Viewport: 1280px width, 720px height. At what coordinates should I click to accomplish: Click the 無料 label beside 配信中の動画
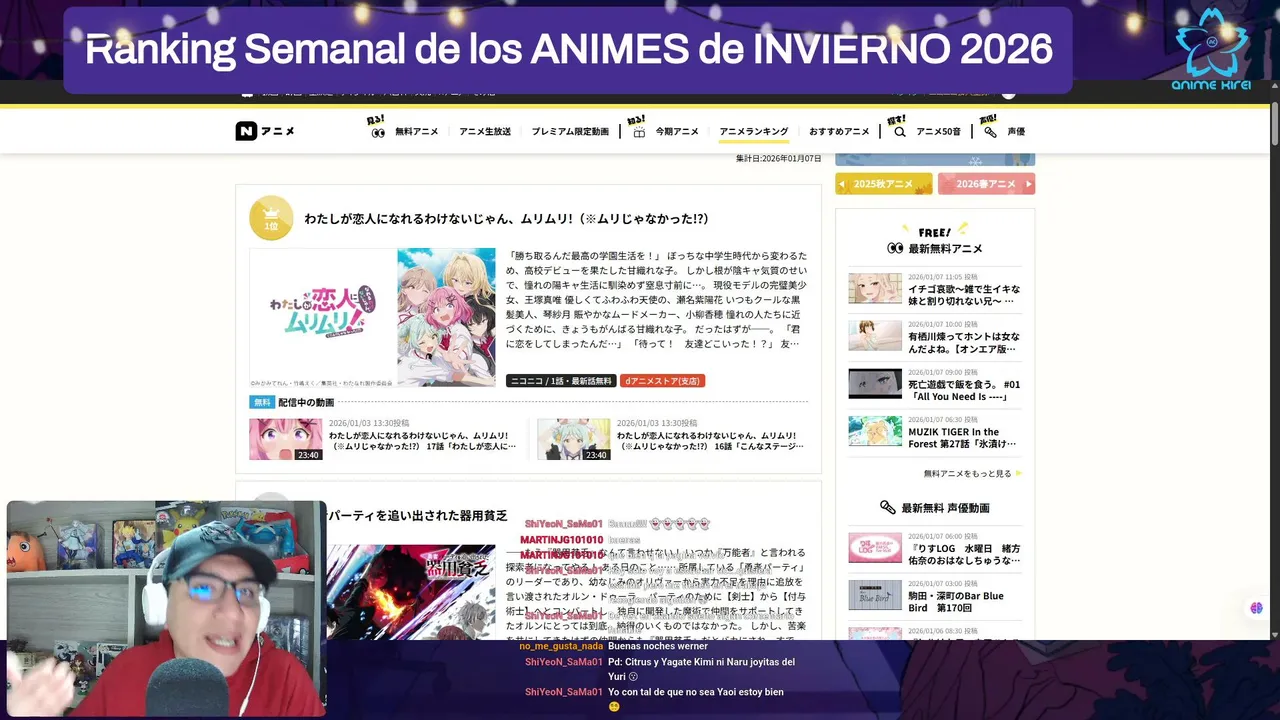point(261,402)
